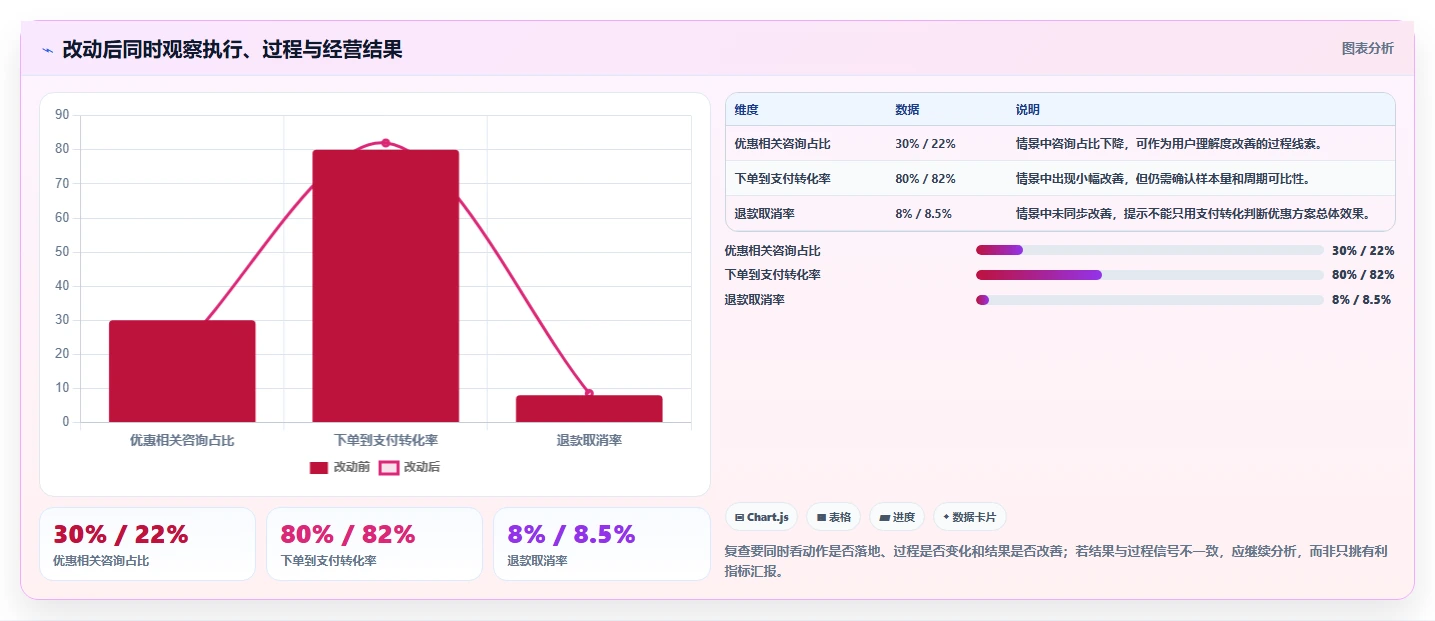Screen dimensions: 1435x621
Task: Open the 30% / 22% data card
Action: pos(148,544)
